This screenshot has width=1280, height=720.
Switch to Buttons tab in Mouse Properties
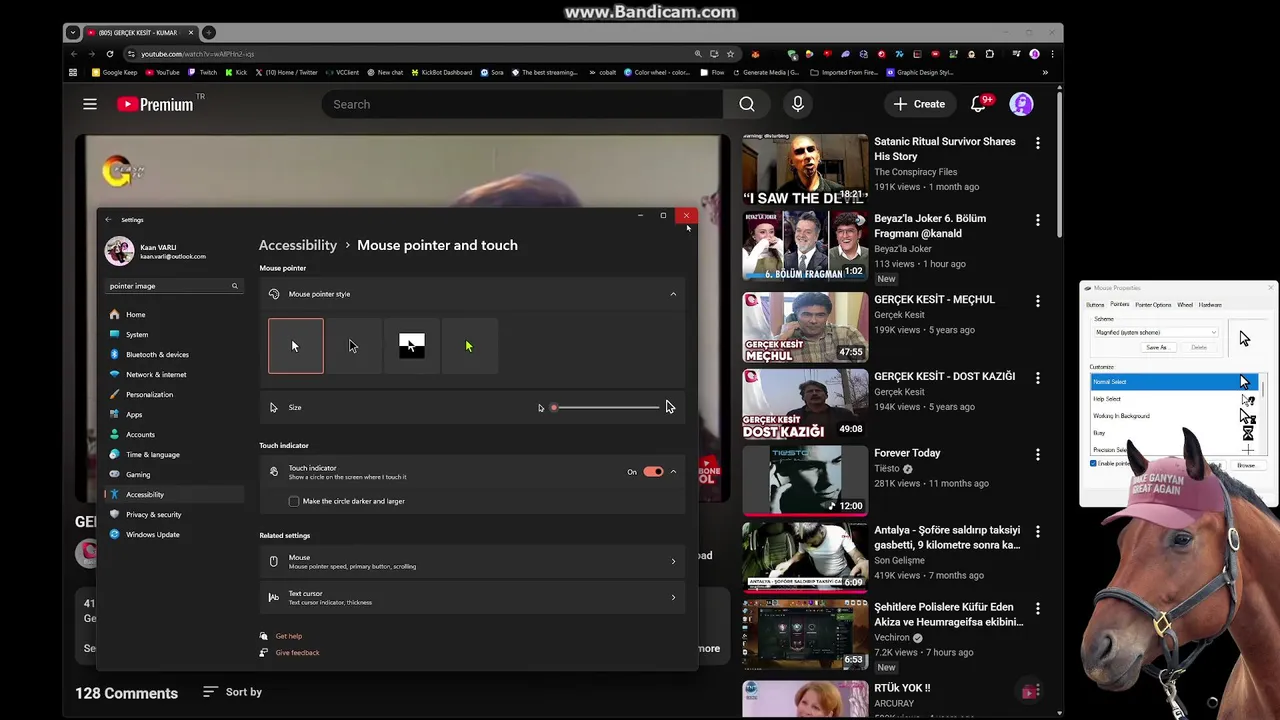pos(1096,305)
